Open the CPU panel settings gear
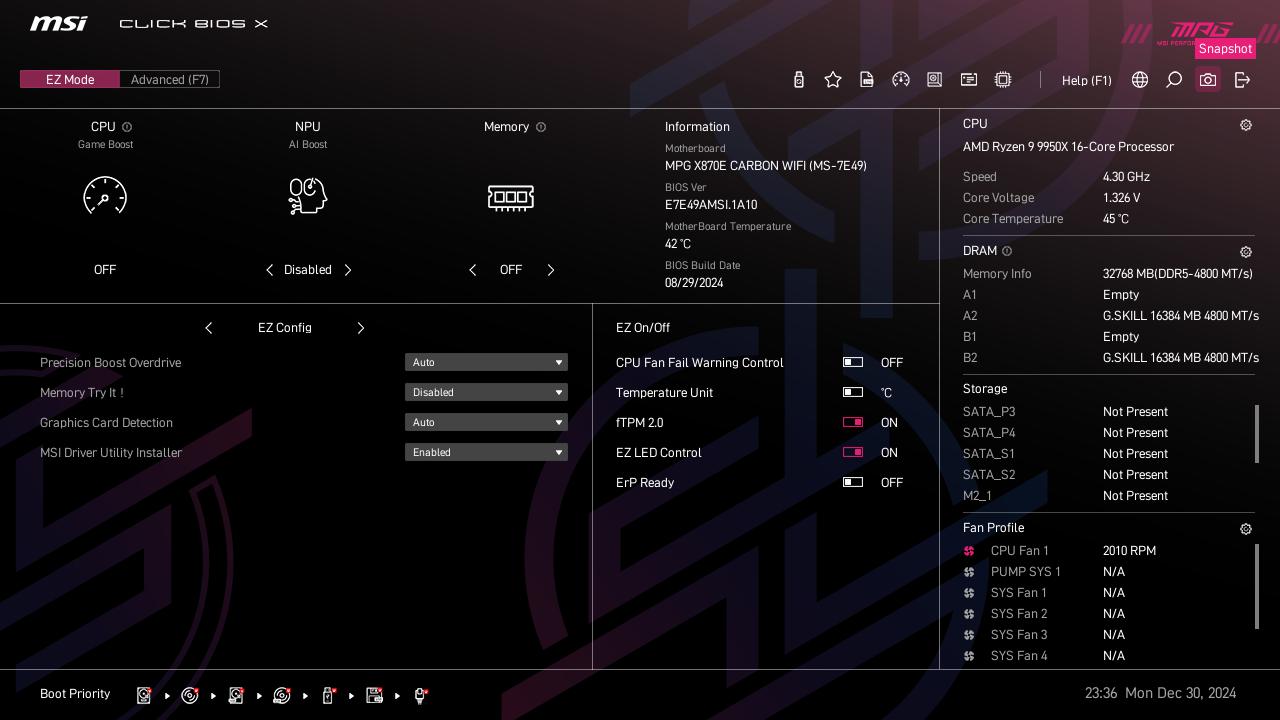This screenshot has height=720, width=1280. (x=1246, y=125)
